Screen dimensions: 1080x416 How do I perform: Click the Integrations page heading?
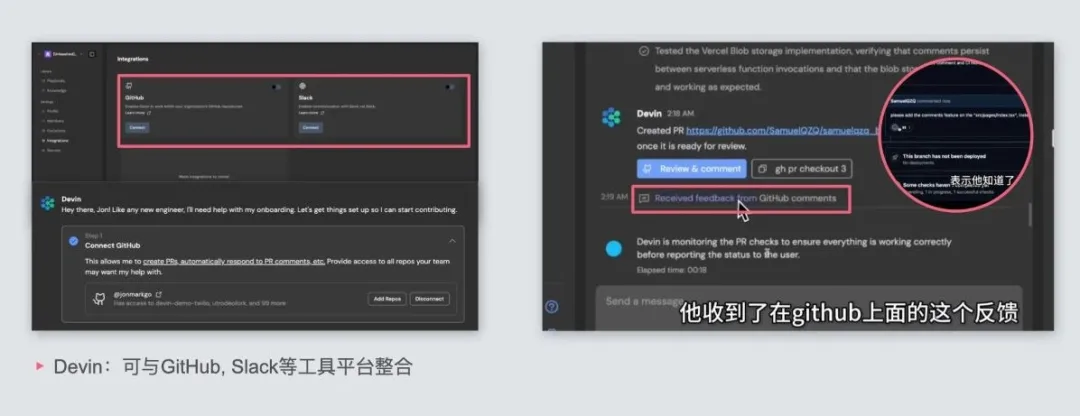[133, 59]
